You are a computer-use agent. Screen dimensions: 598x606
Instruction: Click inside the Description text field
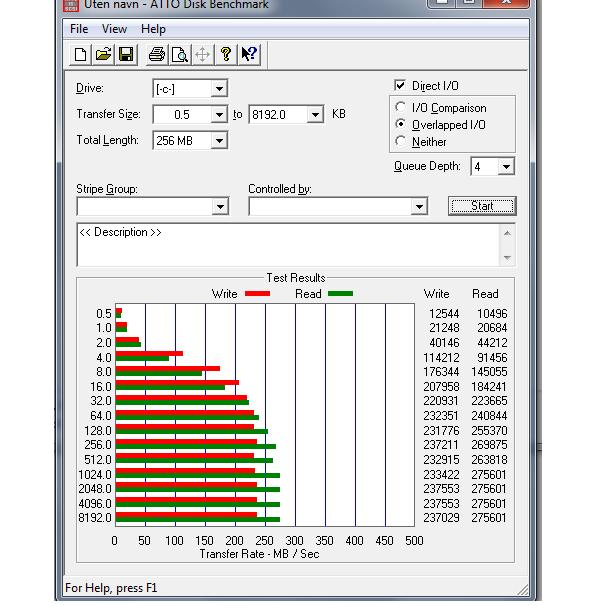coord(288,245)
